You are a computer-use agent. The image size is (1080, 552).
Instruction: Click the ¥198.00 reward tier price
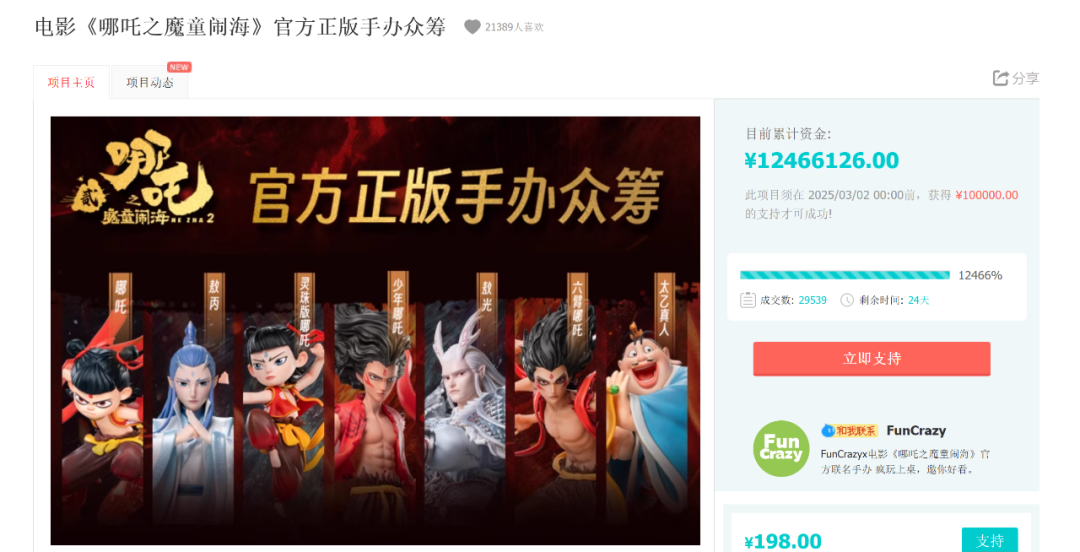pos(783,541)
